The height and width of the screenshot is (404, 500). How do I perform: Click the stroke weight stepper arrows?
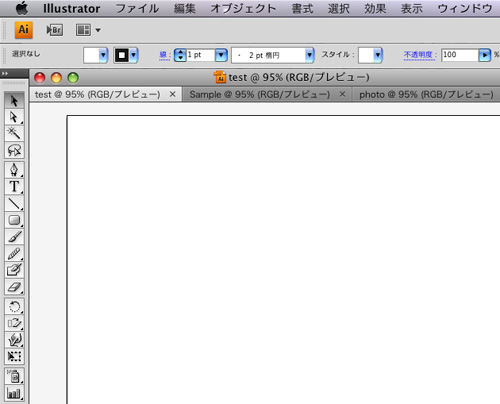click(x=180, y=55)
